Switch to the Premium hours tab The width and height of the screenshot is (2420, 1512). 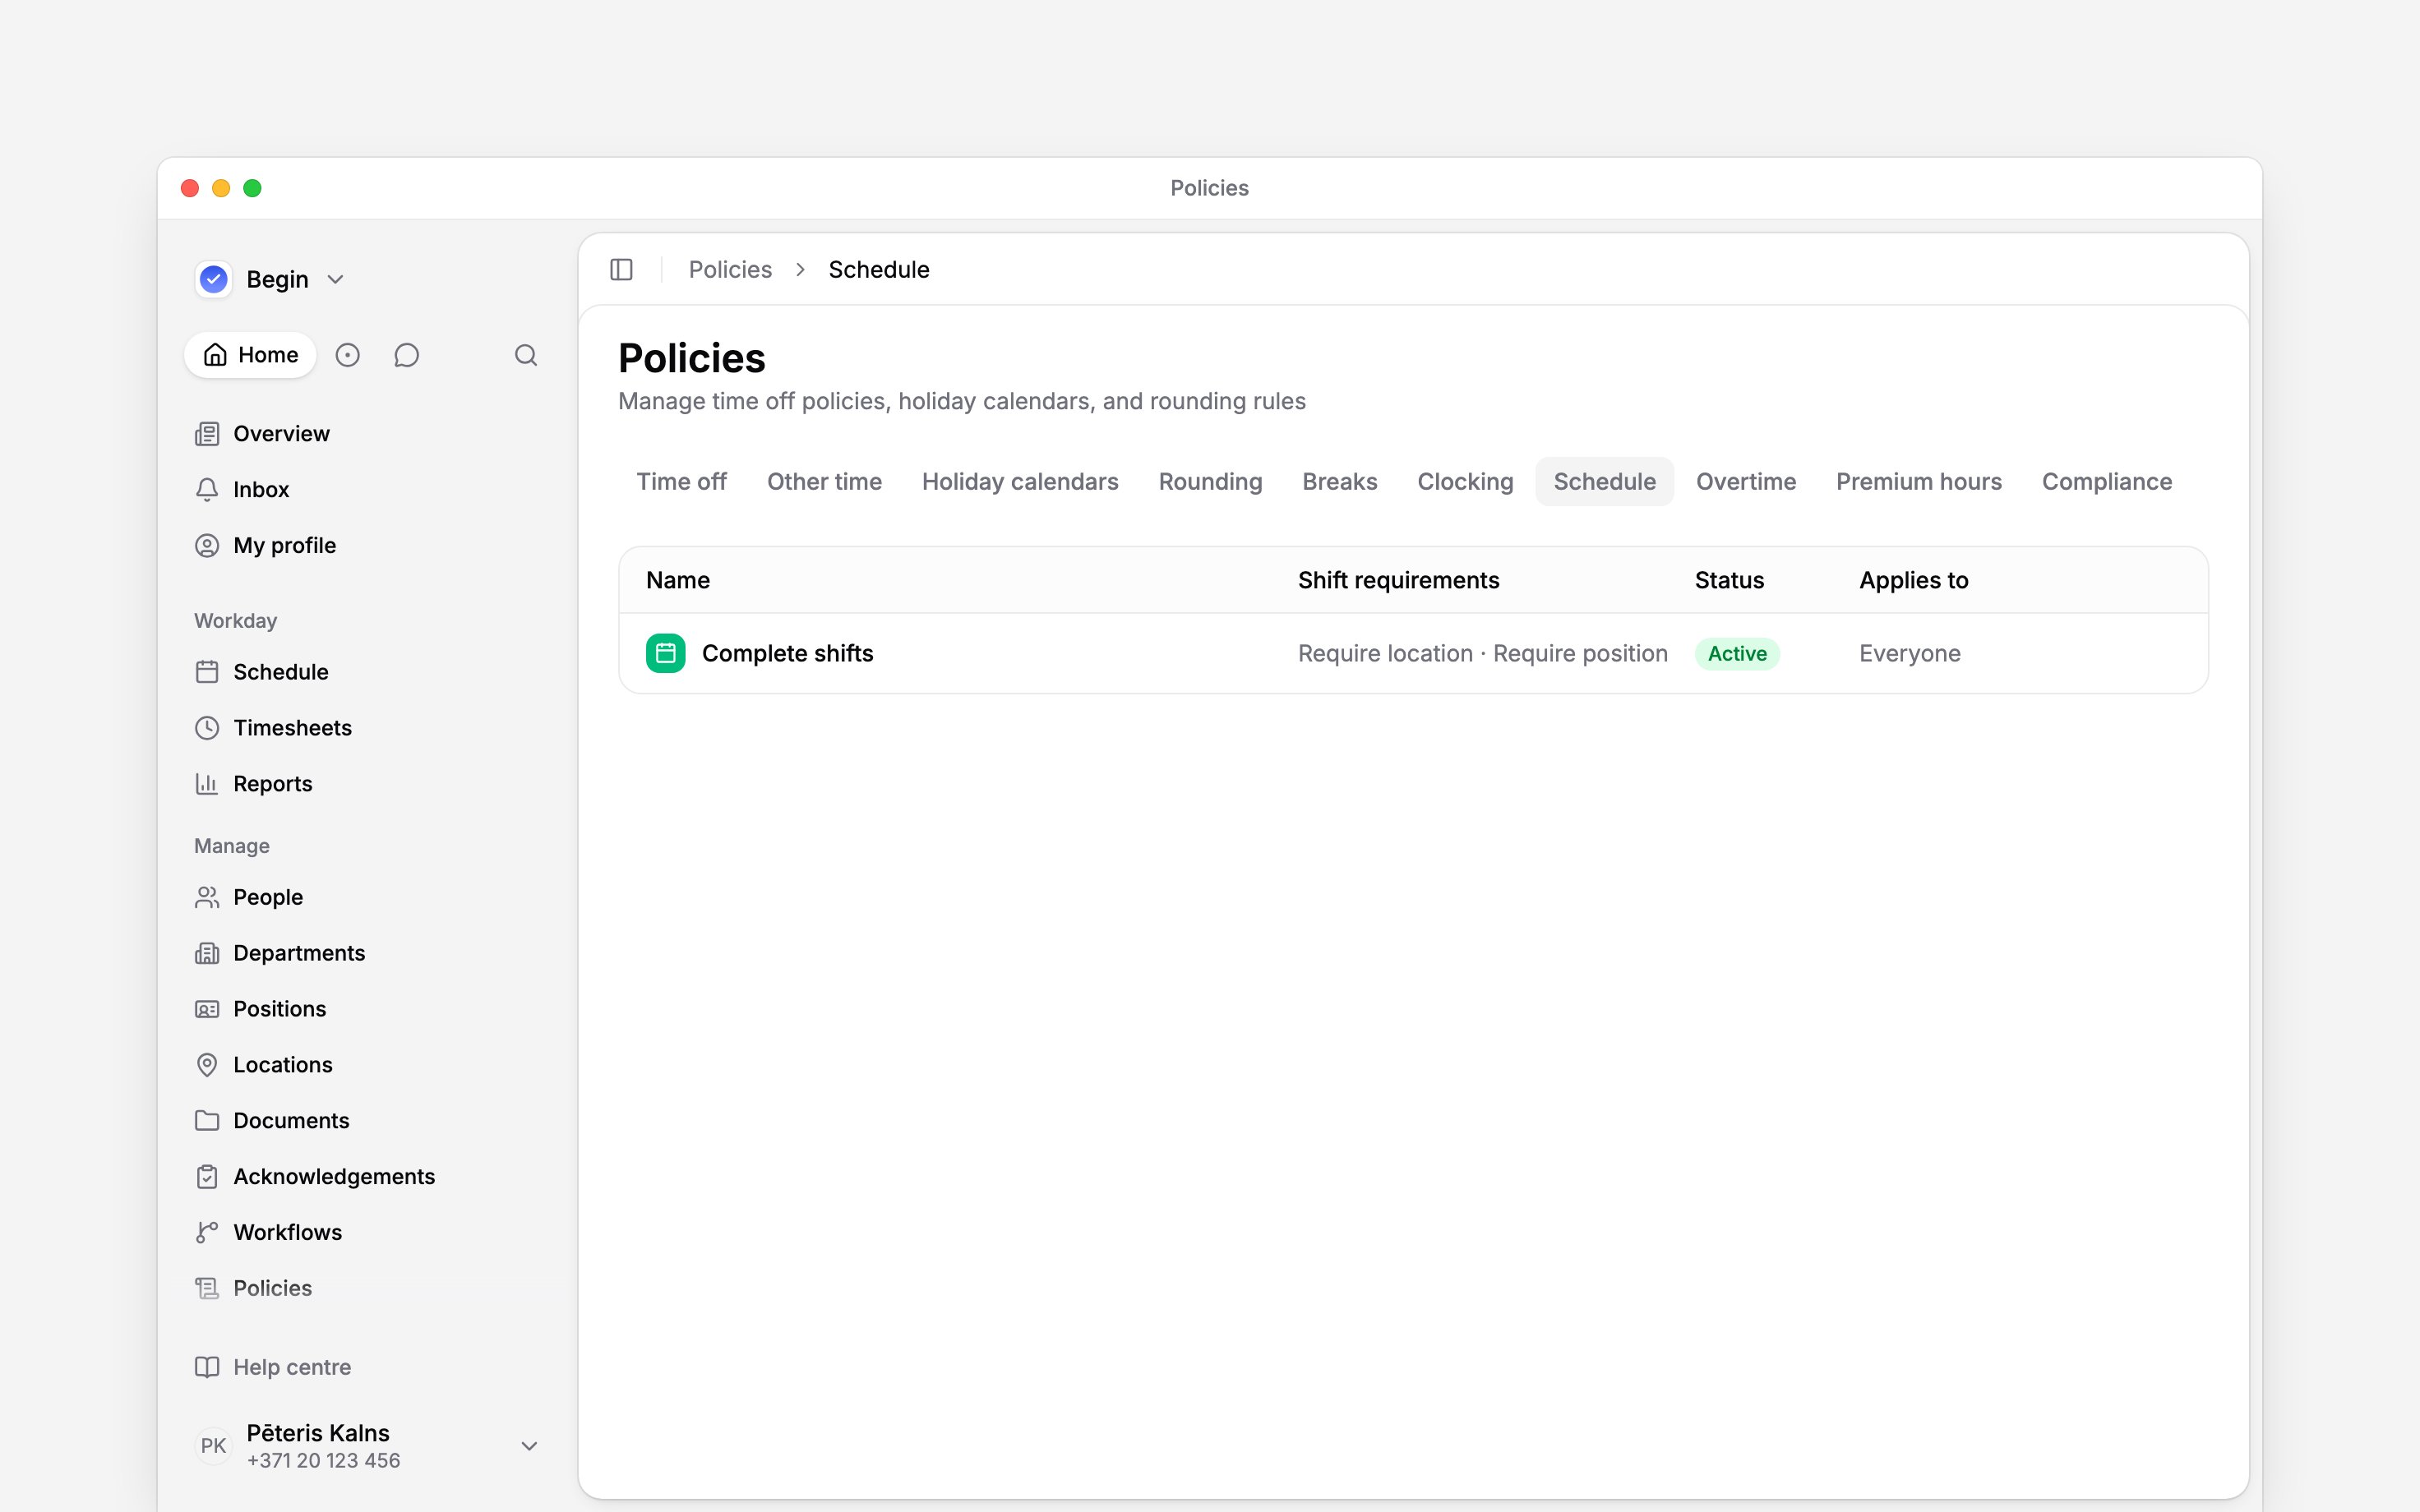1919,482
